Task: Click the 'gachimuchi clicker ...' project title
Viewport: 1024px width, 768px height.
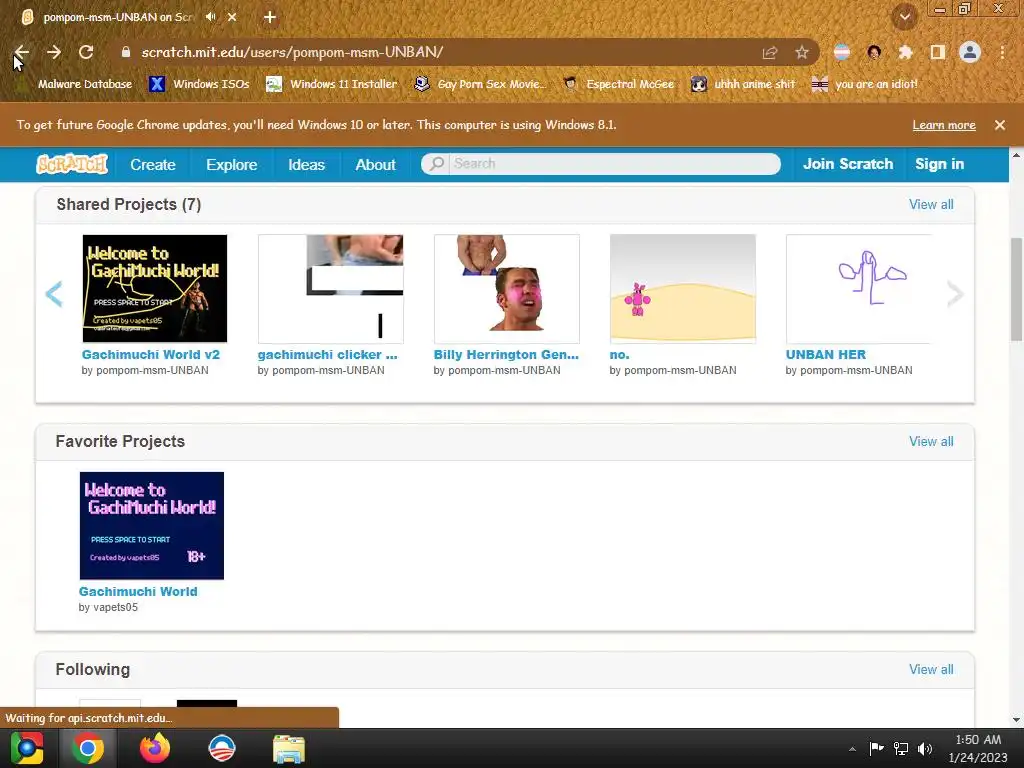Action: pos(327,355)
